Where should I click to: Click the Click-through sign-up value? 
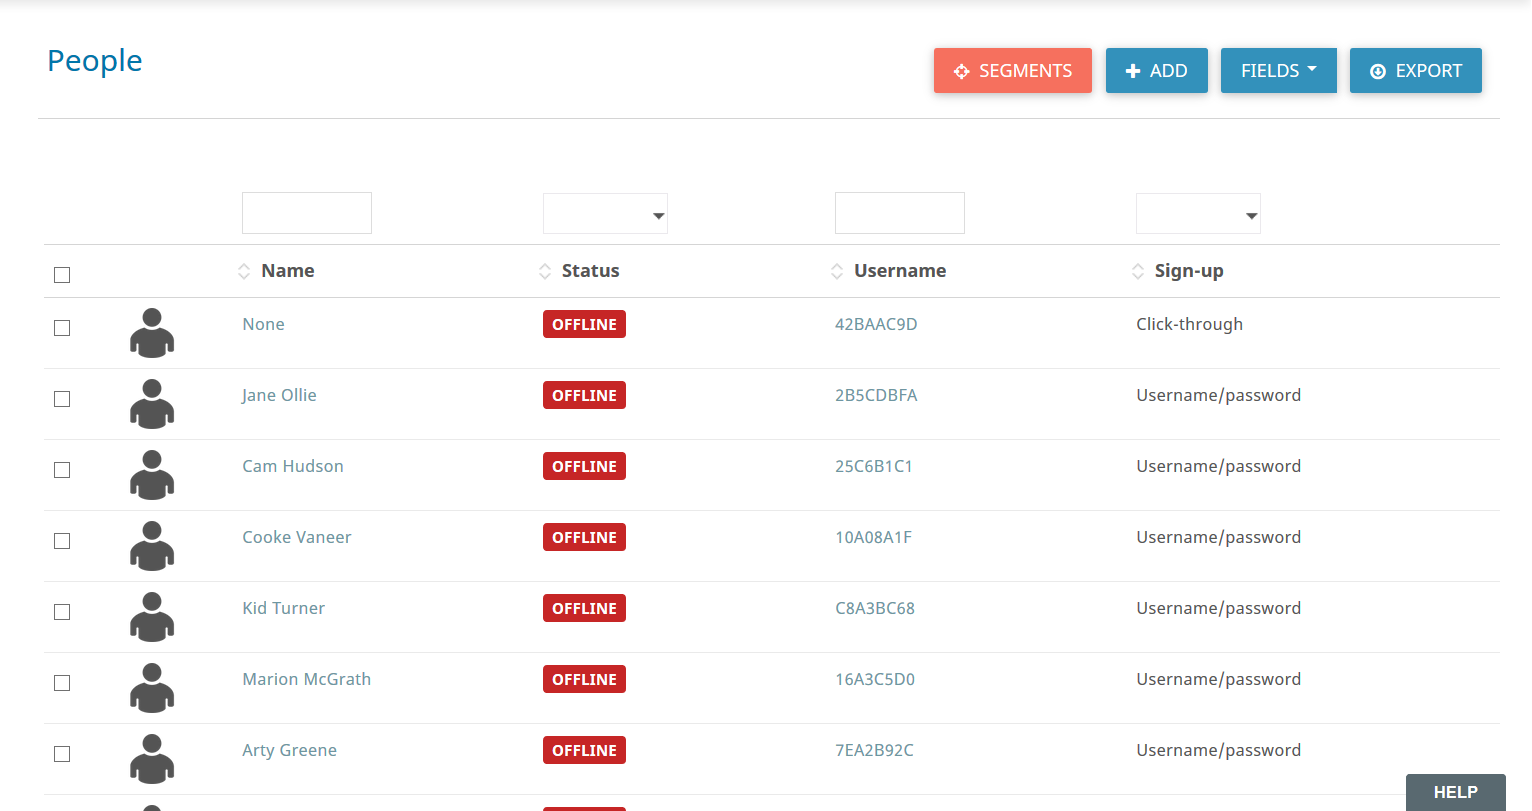(x=1190, y=324)
